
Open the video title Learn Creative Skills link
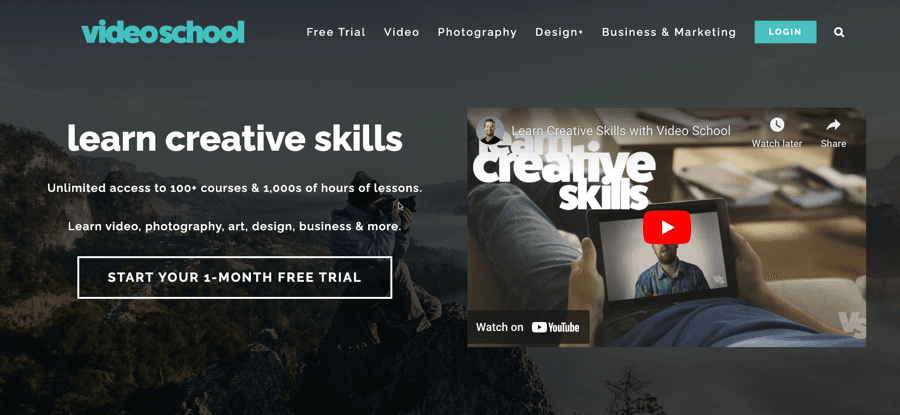621,131
